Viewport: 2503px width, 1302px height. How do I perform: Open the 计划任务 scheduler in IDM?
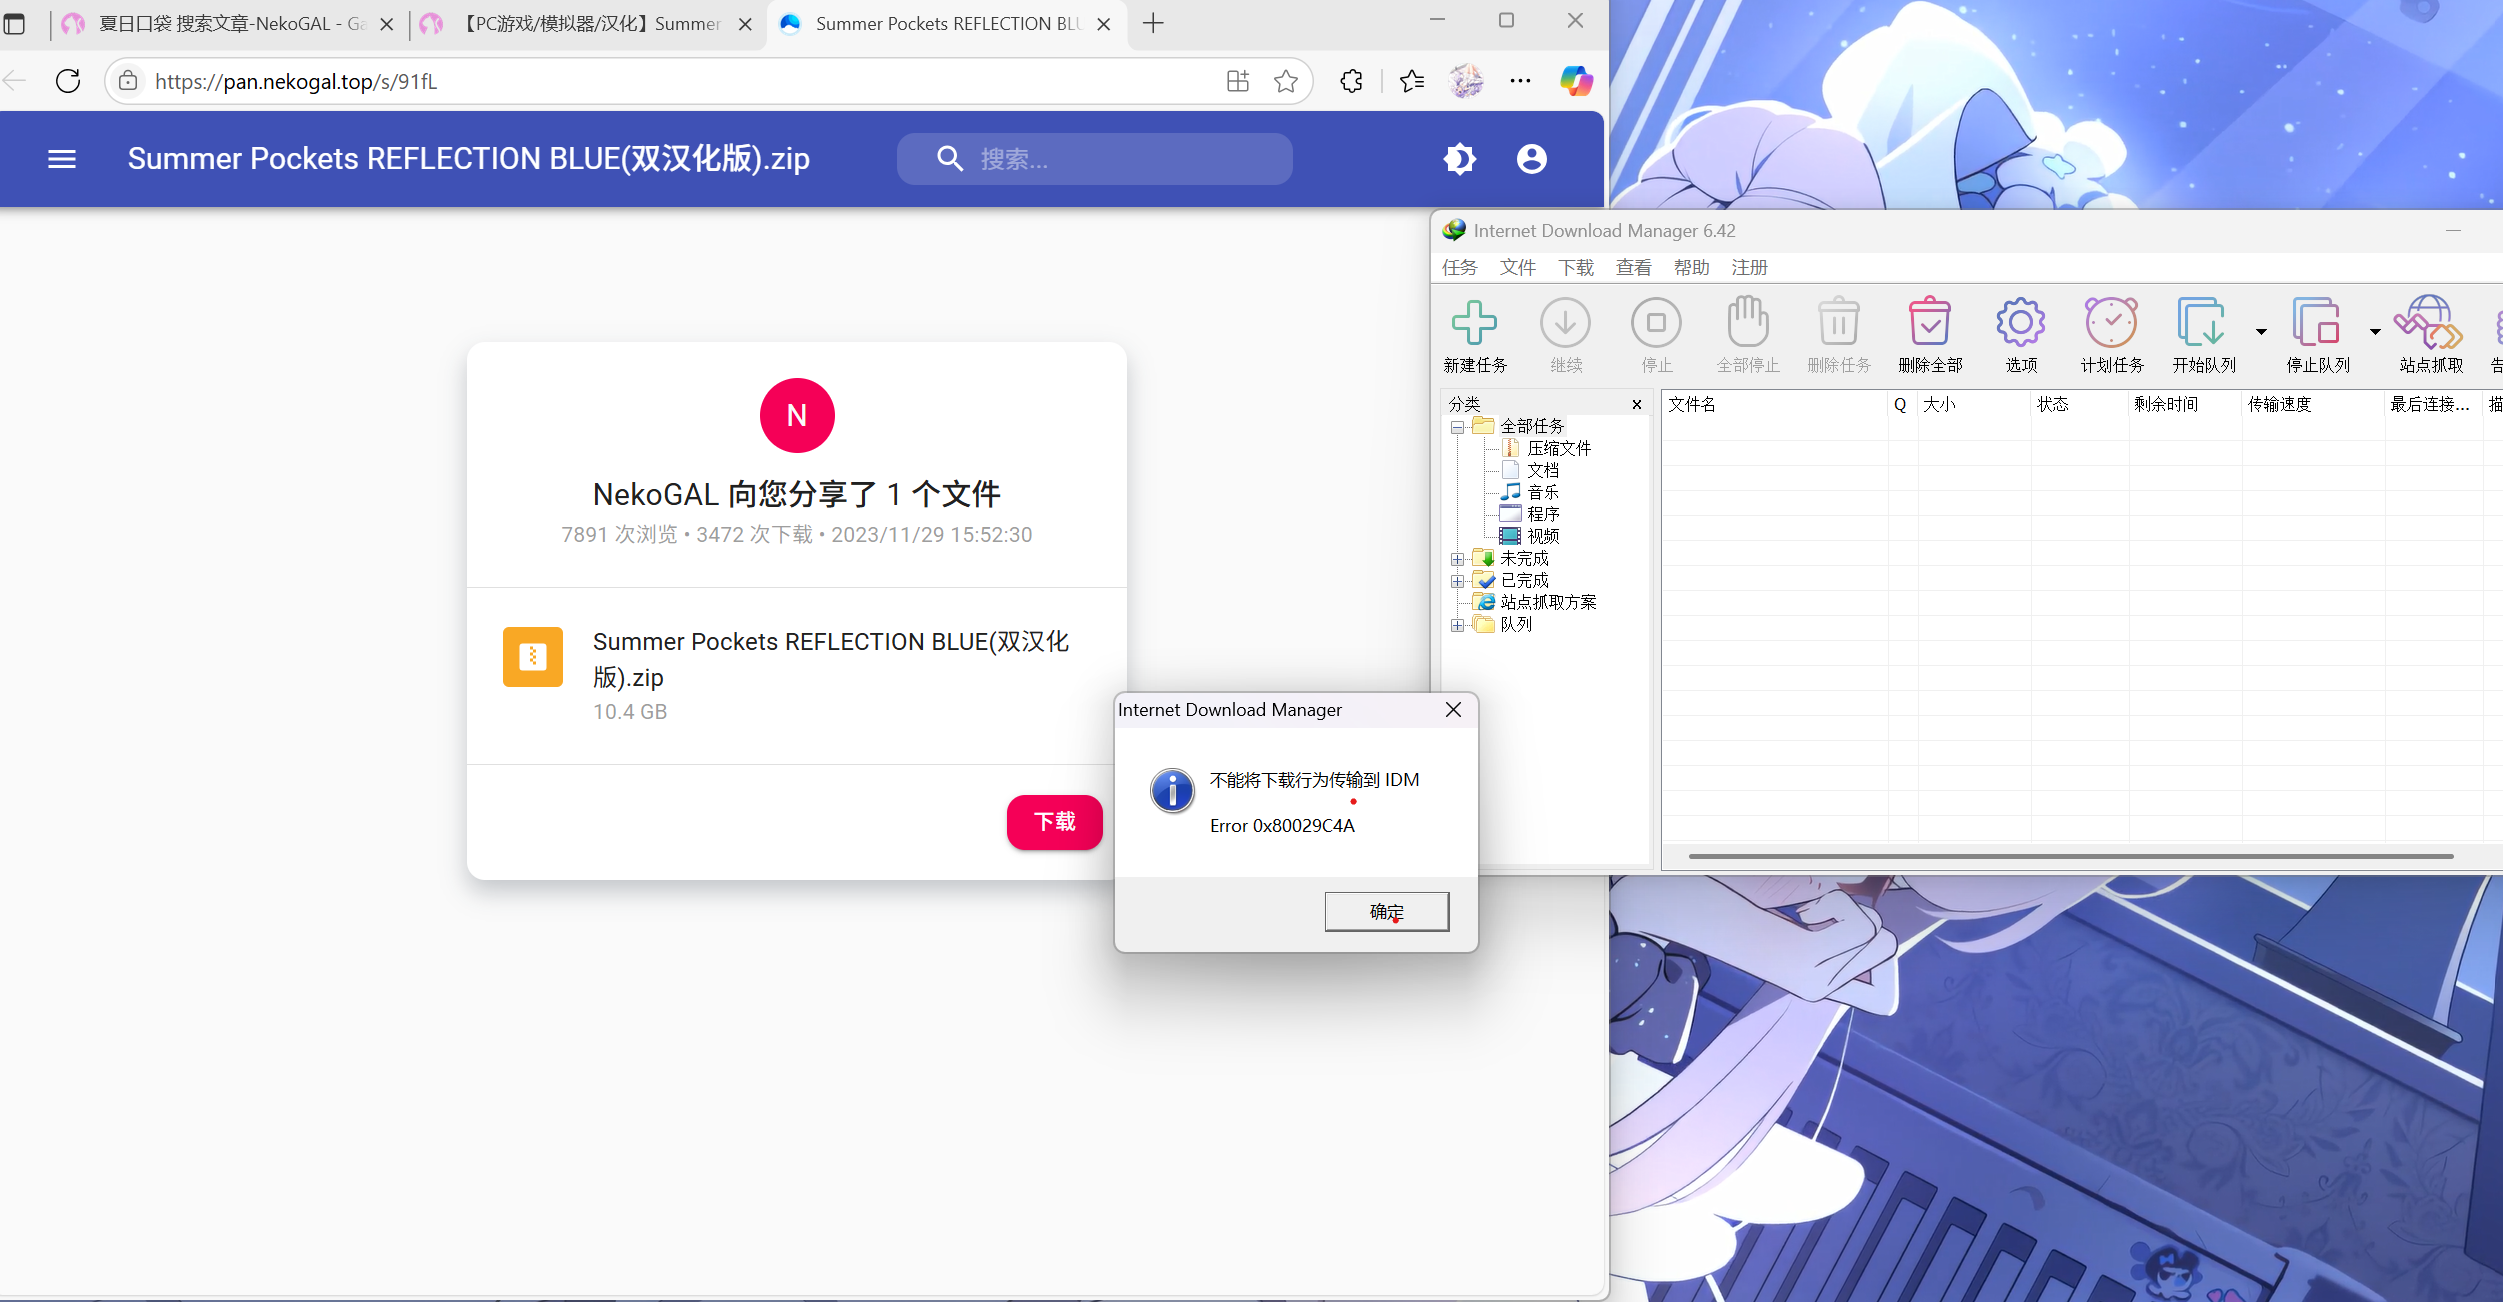coord(2112,330)
